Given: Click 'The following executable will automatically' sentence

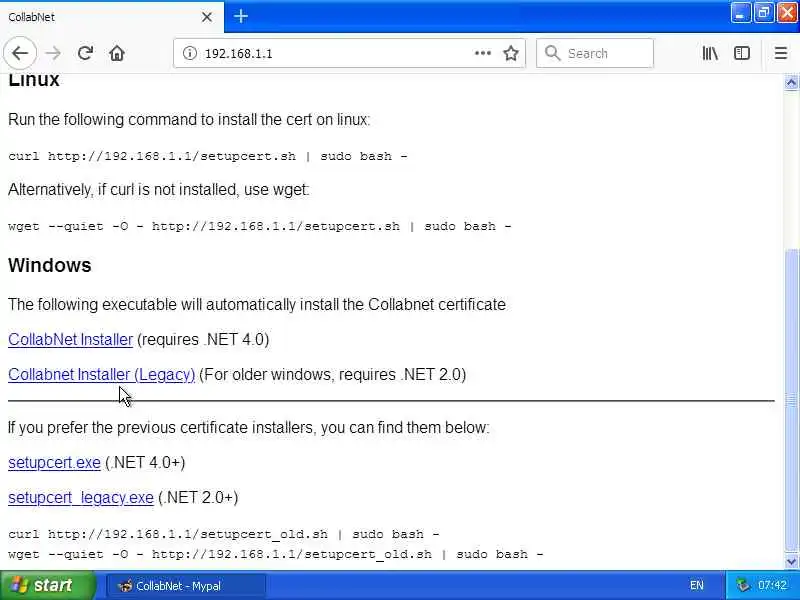Looking at the screenshot, I should click(x=257, y=305).
